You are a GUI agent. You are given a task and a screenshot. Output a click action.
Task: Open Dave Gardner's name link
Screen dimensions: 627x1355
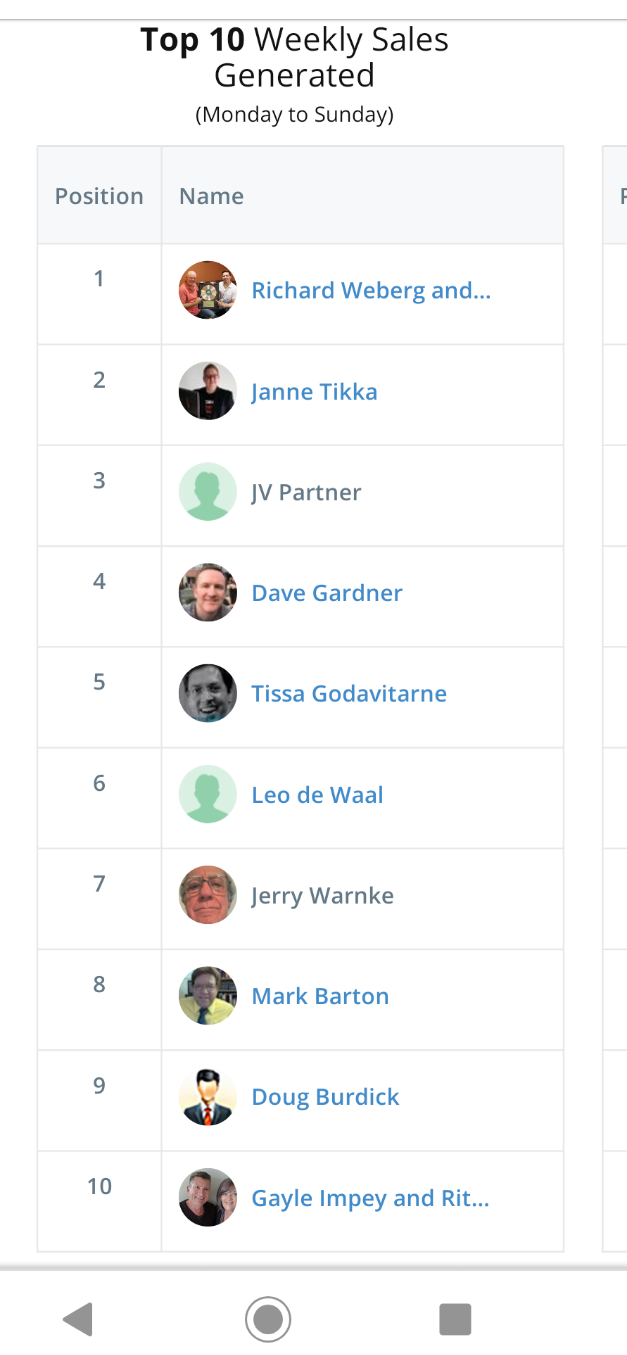tap(327, 593)
